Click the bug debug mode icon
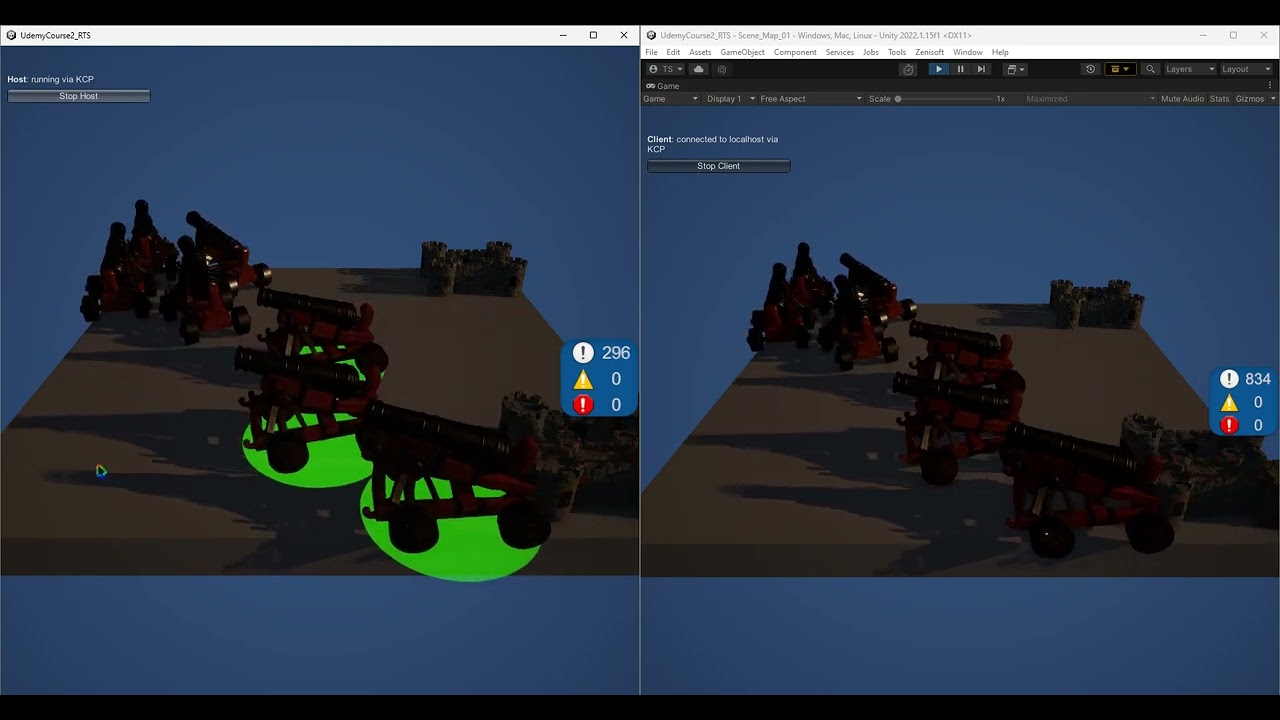This screenshot has width=1280, height=720. [x=908, y=69]
